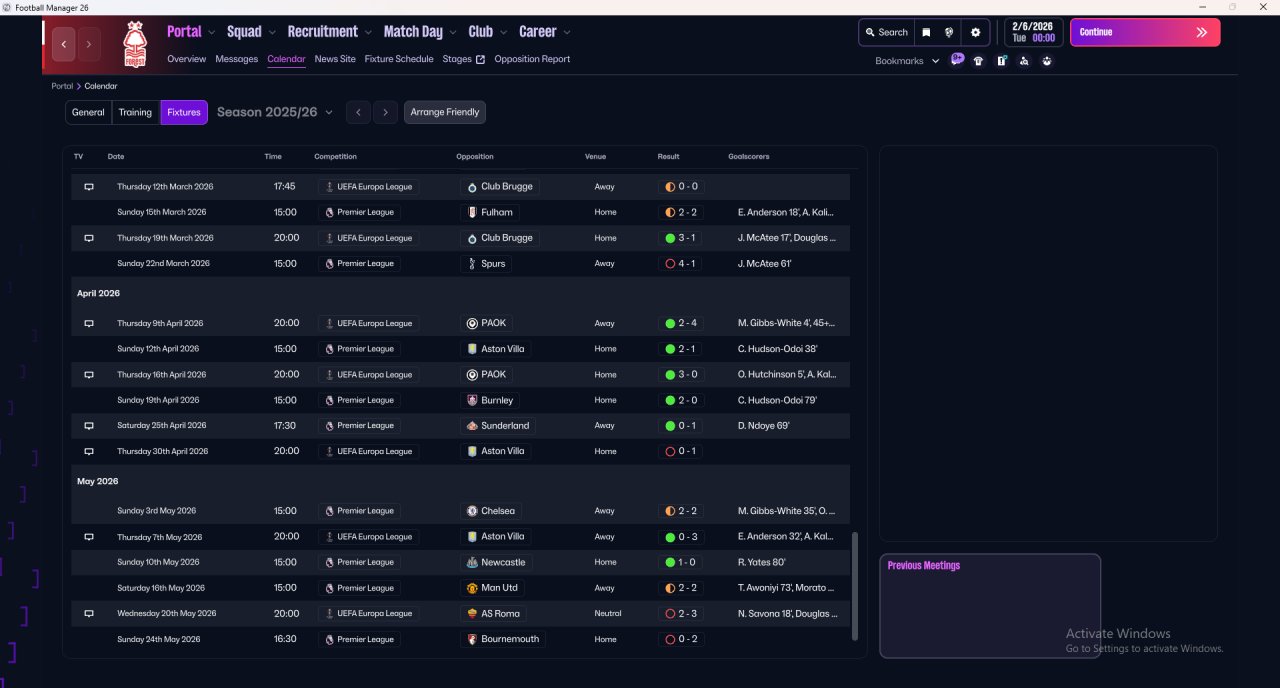Open the 2 - 3 result against AS Roma
Screen dimensions: 1280x688
681,614
